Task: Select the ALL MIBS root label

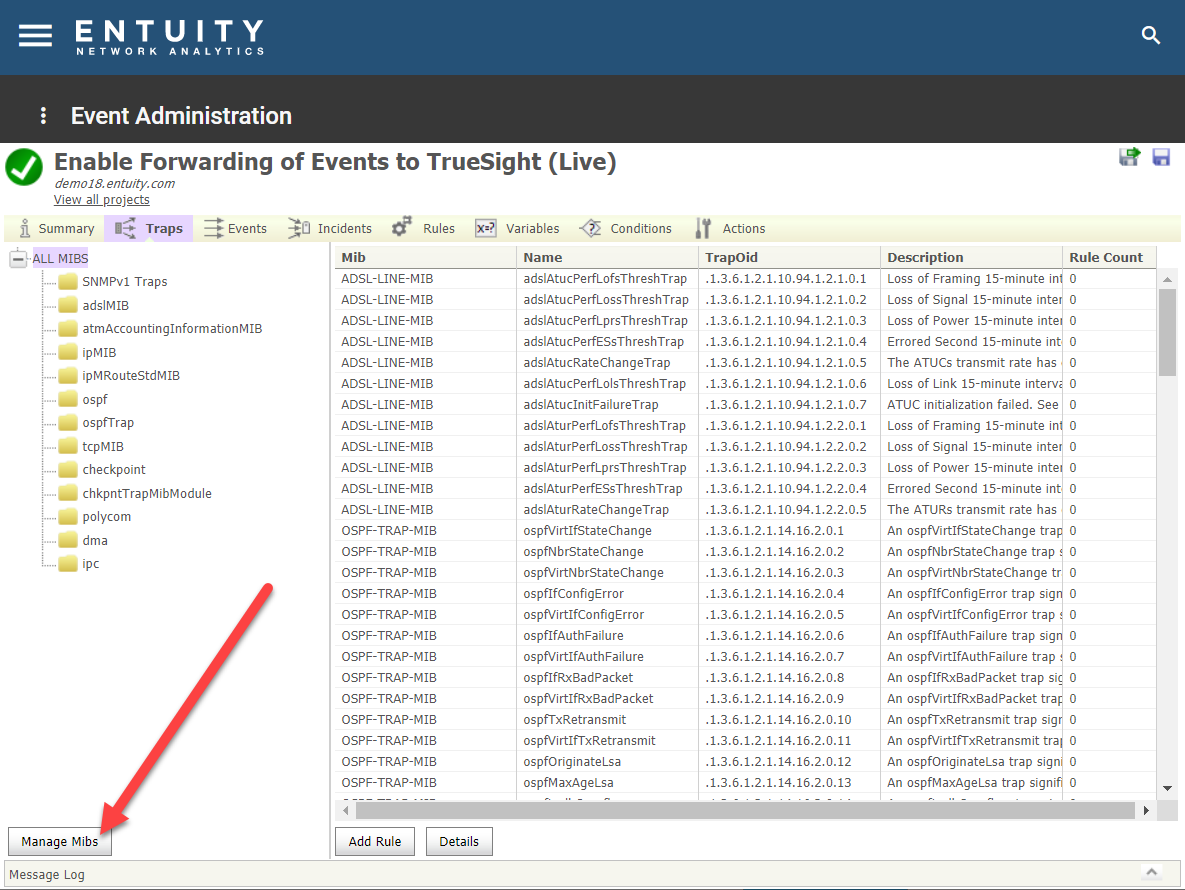Action: 60,258
